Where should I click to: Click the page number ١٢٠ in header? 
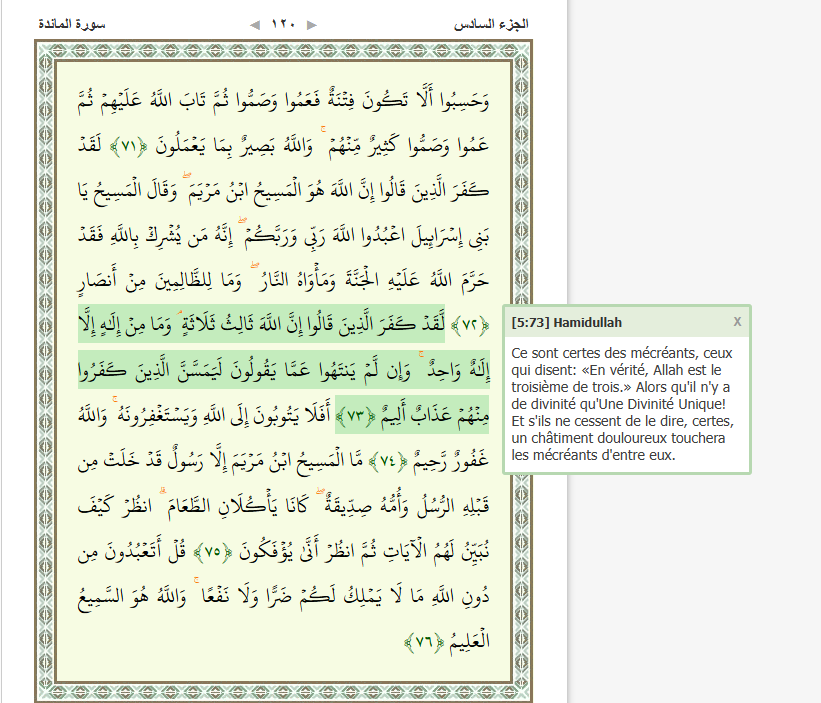click(x=283, y=24)
